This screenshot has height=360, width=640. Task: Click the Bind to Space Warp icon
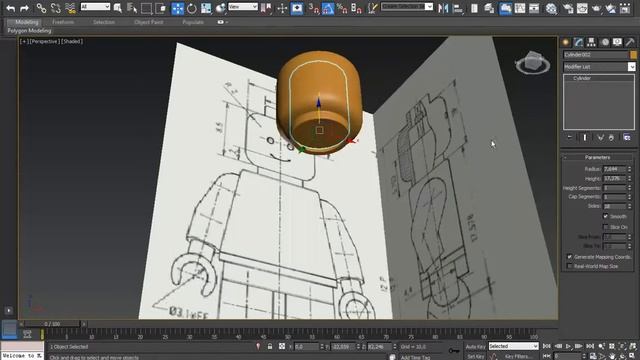[70, 8]
